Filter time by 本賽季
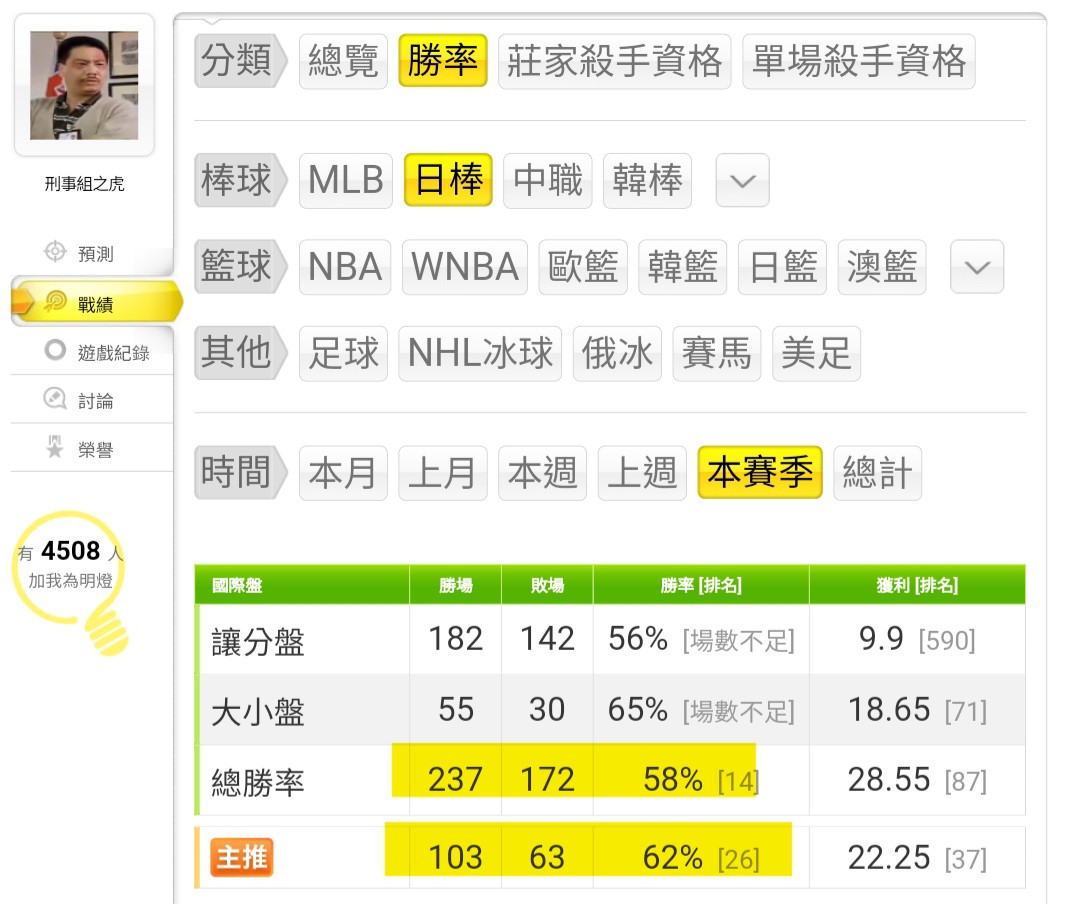 760,472
